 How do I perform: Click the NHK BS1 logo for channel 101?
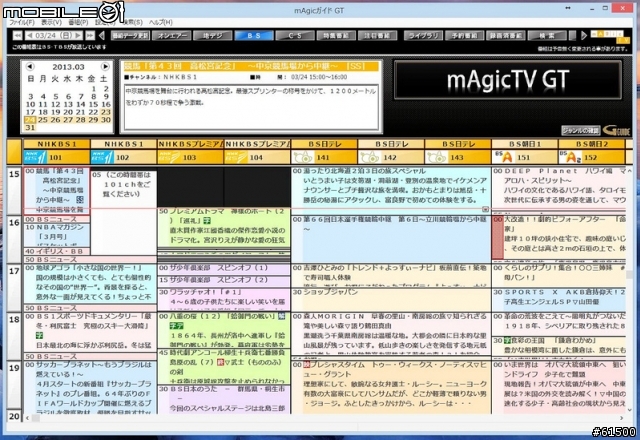(35, 157)
